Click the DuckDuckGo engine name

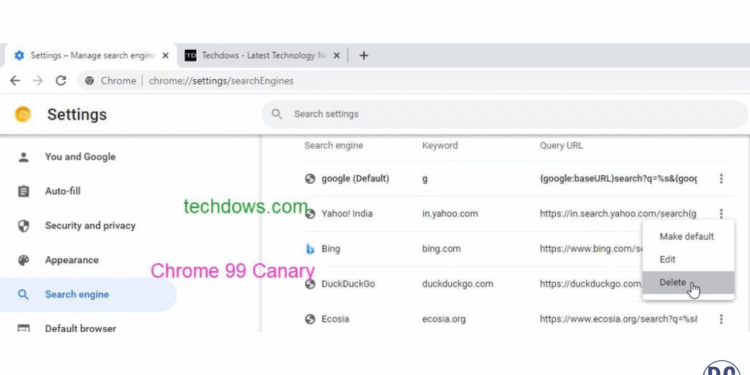[x=348, y=284]
